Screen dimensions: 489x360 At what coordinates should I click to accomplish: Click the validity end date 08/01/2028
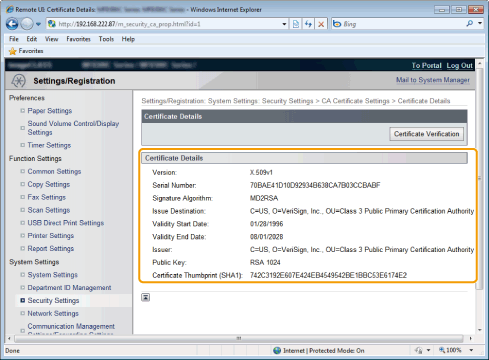[266, 237]
